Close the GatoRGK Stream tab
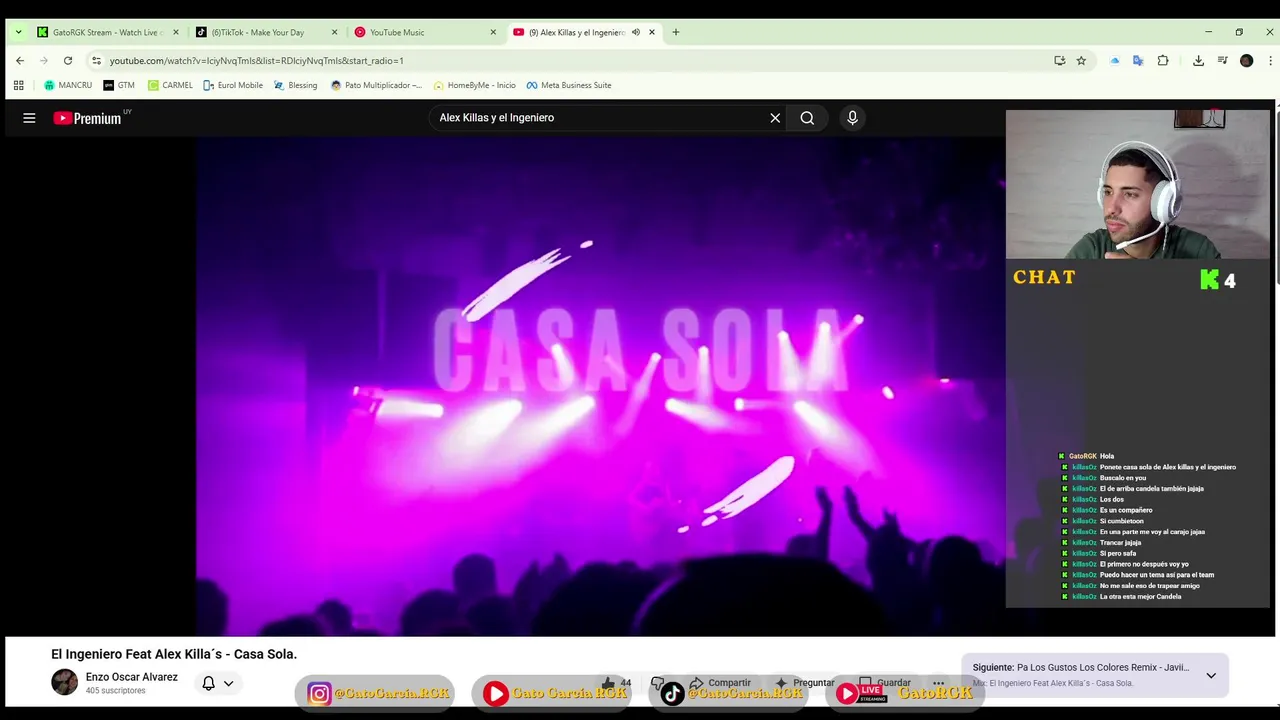 176,32
